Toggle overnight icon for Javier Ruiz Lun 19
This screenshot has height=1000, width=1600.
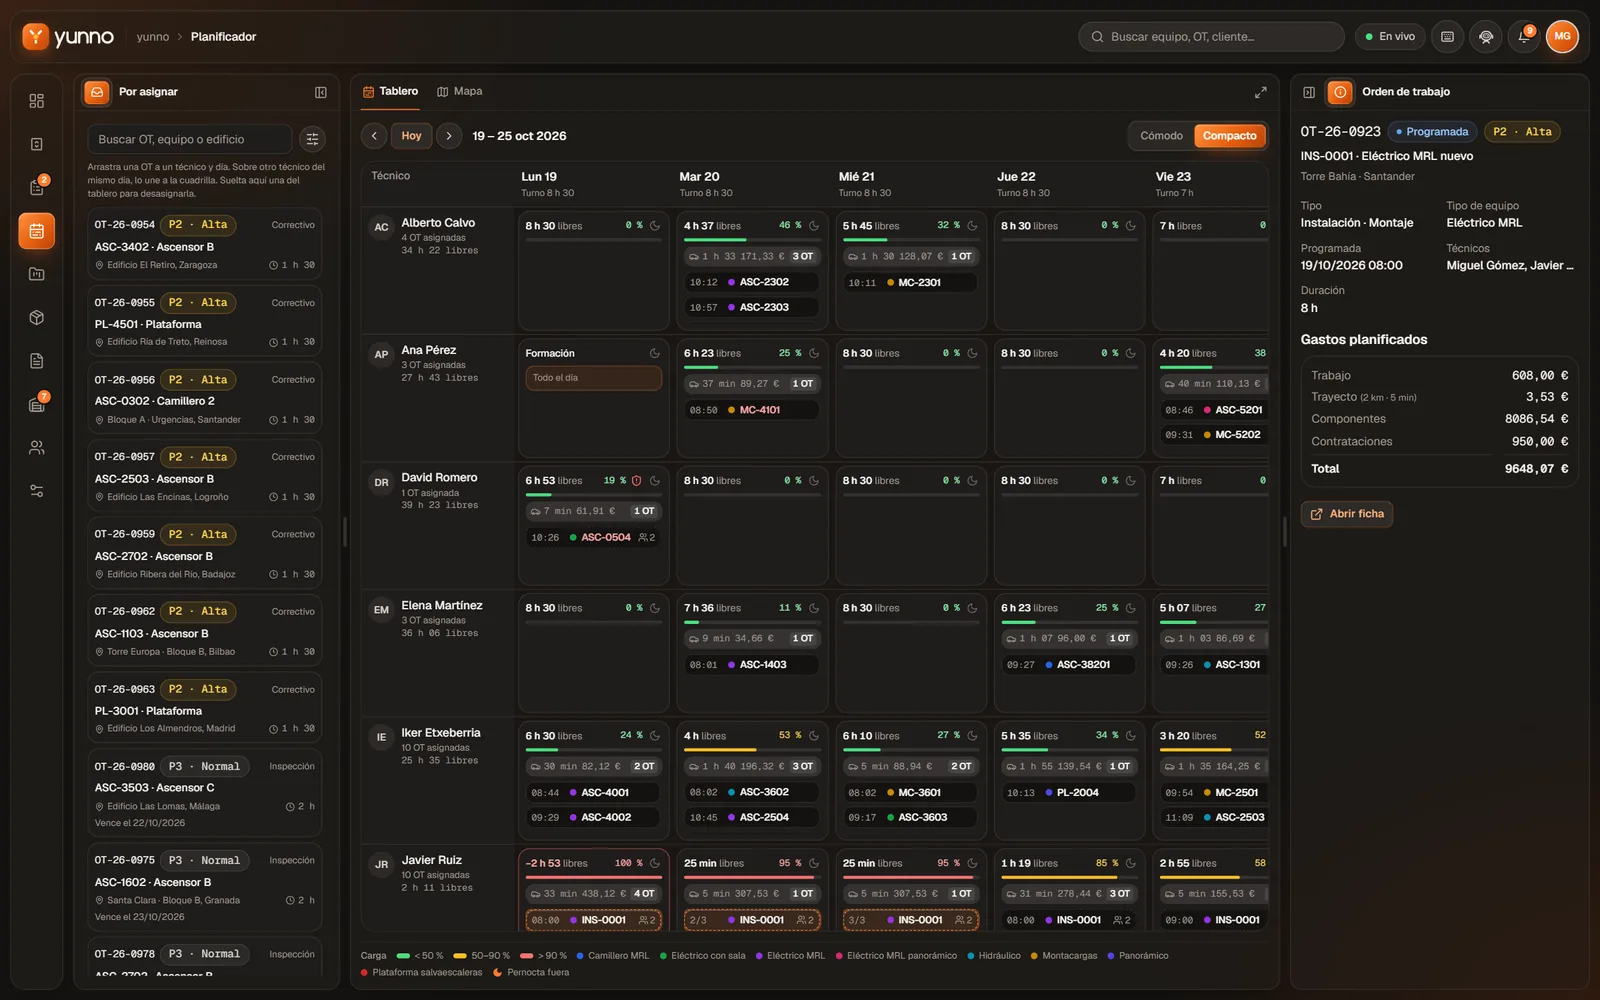[x=655, y=863]
